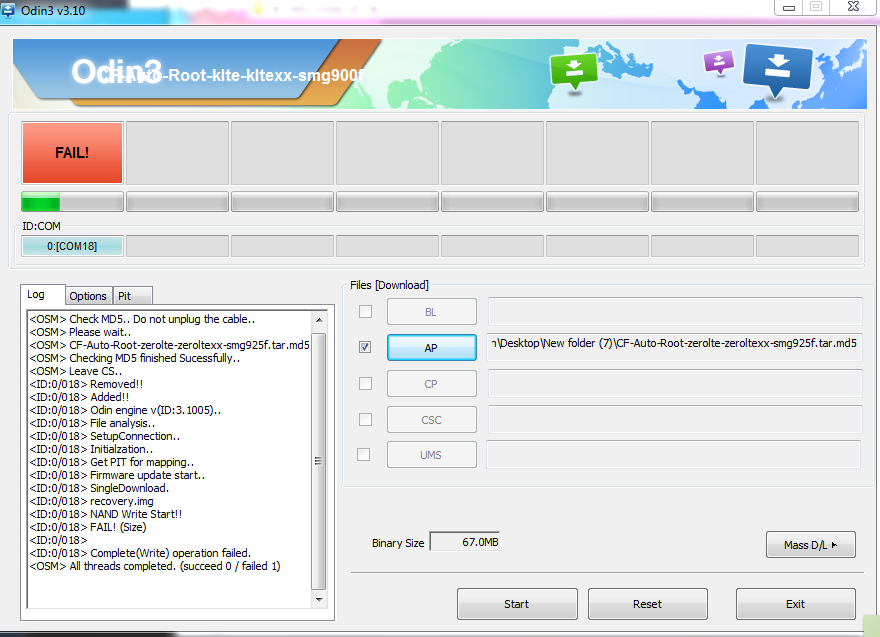
Task: Click the 'ID:COM' label
Action: click(42, 226)
